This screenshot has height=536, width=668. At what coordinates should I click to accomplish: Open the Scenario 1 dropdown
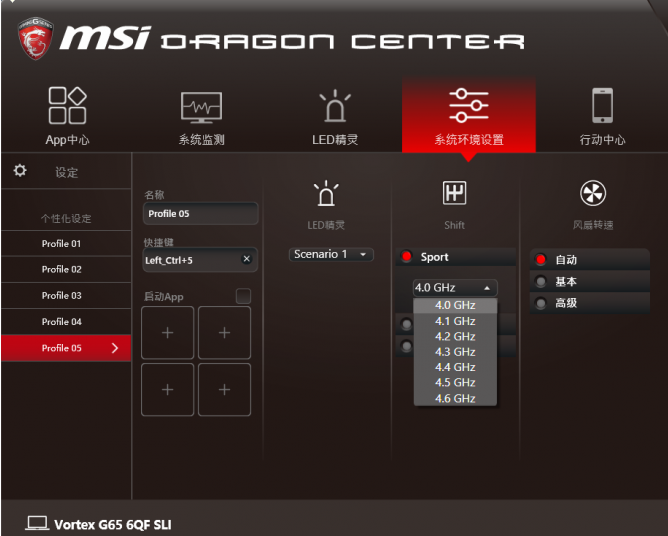pos(331,254)
